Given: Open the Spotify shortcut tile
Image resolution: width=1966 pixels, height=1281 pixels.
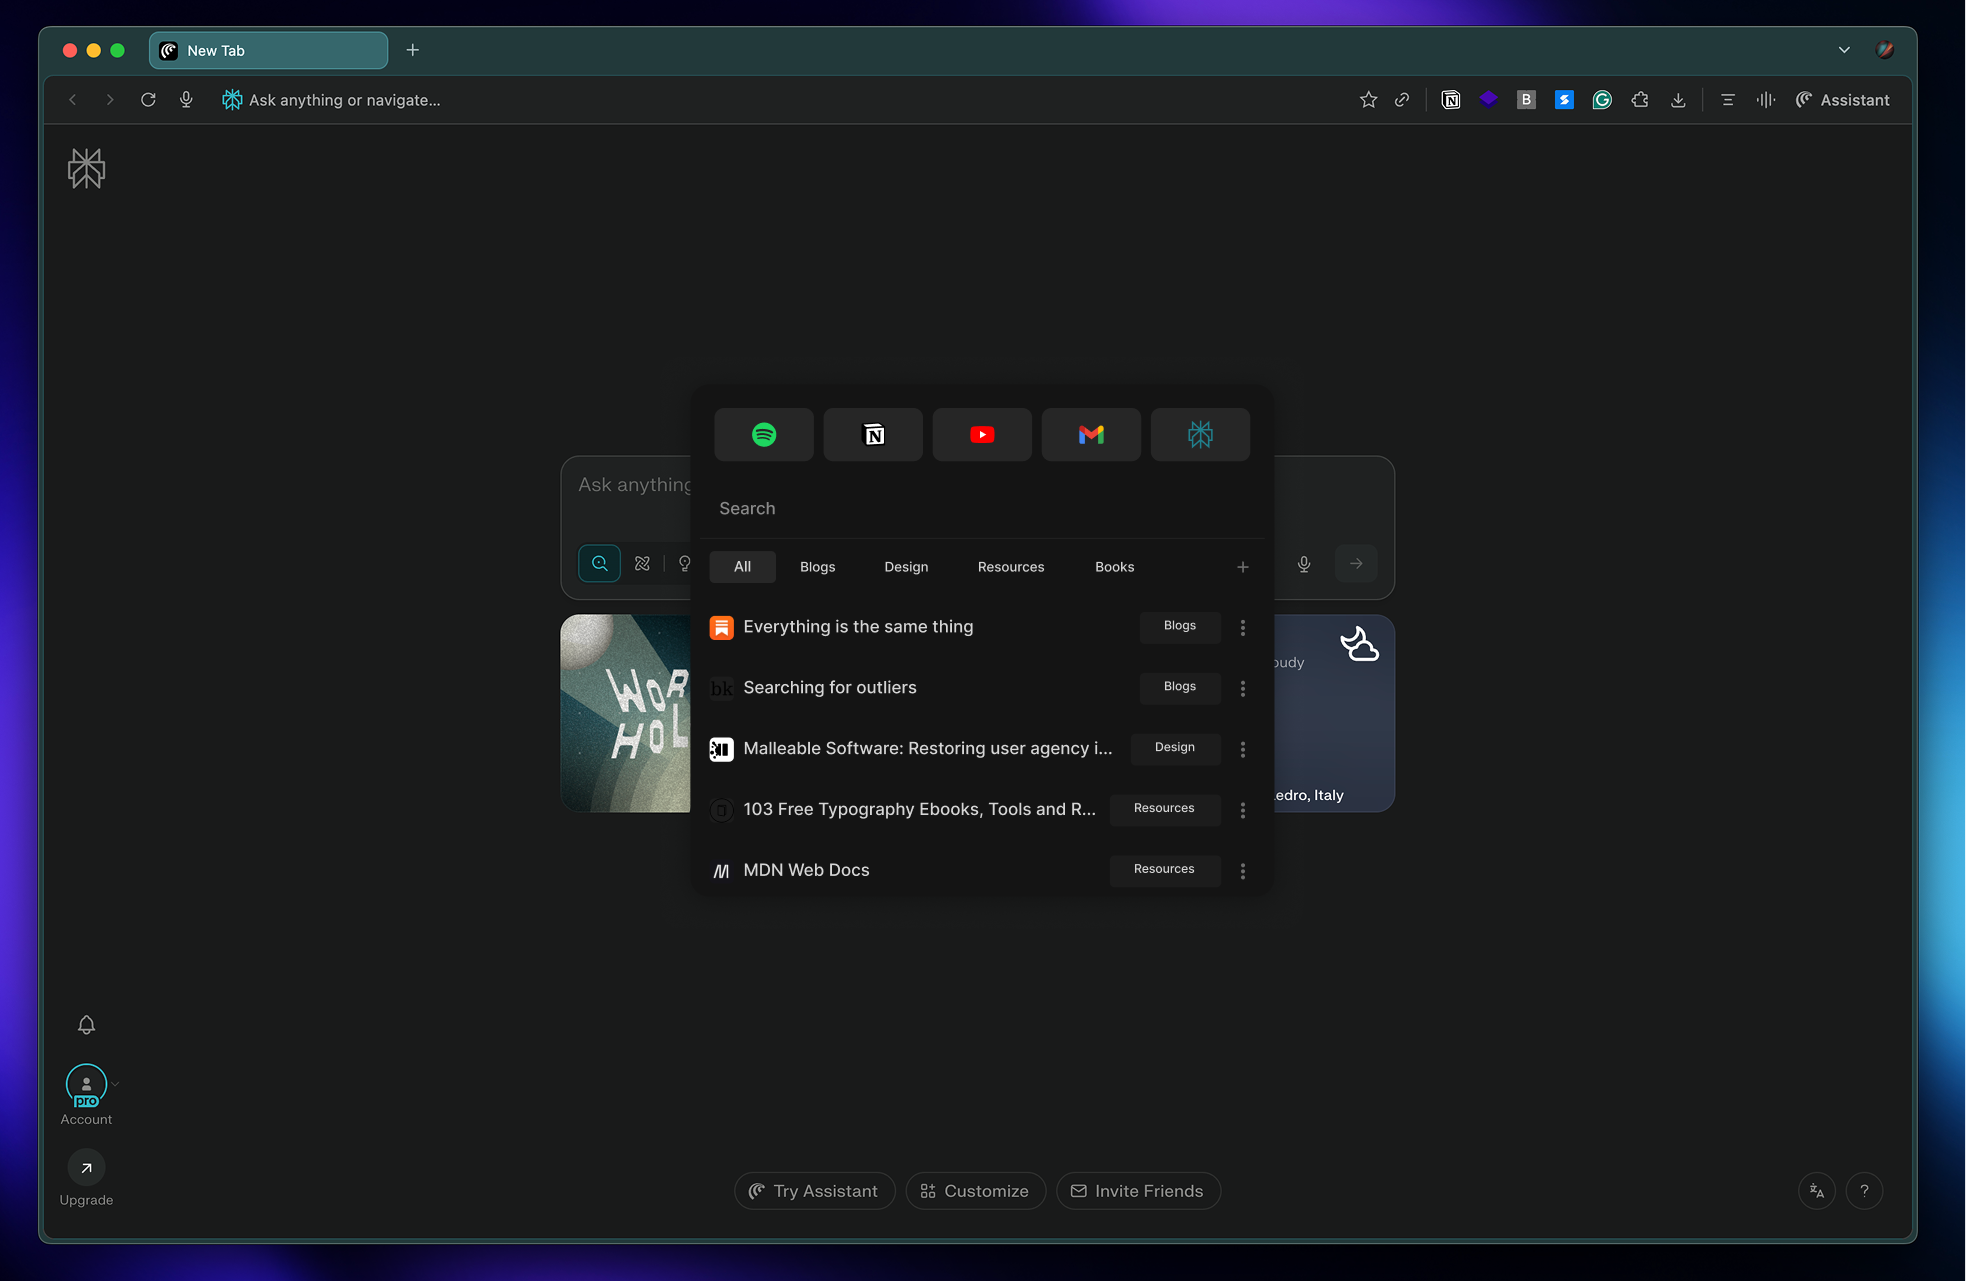Looking at the screenshot, I should pos(763,434).
